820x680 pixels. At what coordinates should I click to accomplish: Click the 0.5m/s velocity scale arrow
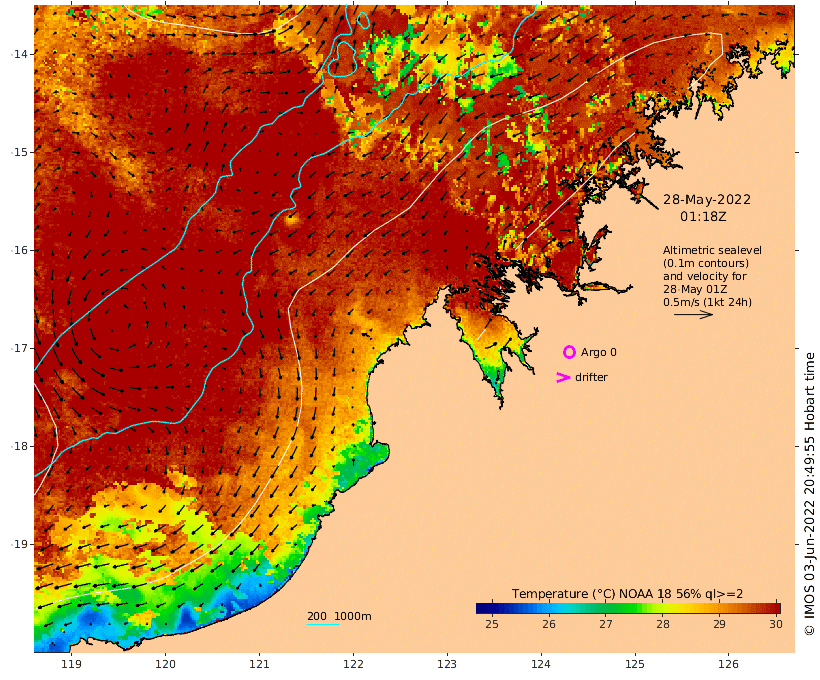coord(693,314)
